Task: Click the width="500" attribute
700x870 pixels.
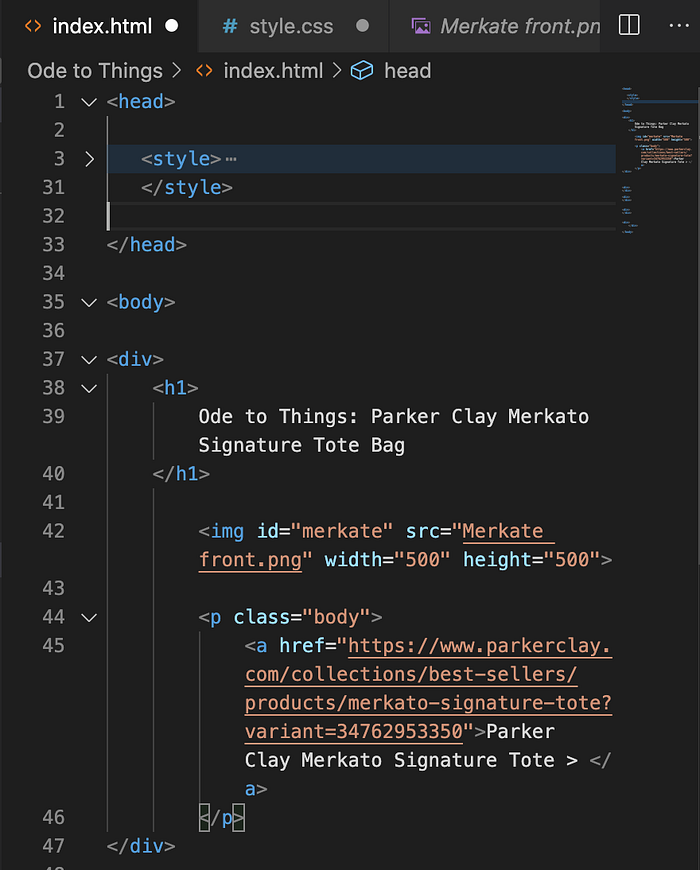Action: [387, 560]
